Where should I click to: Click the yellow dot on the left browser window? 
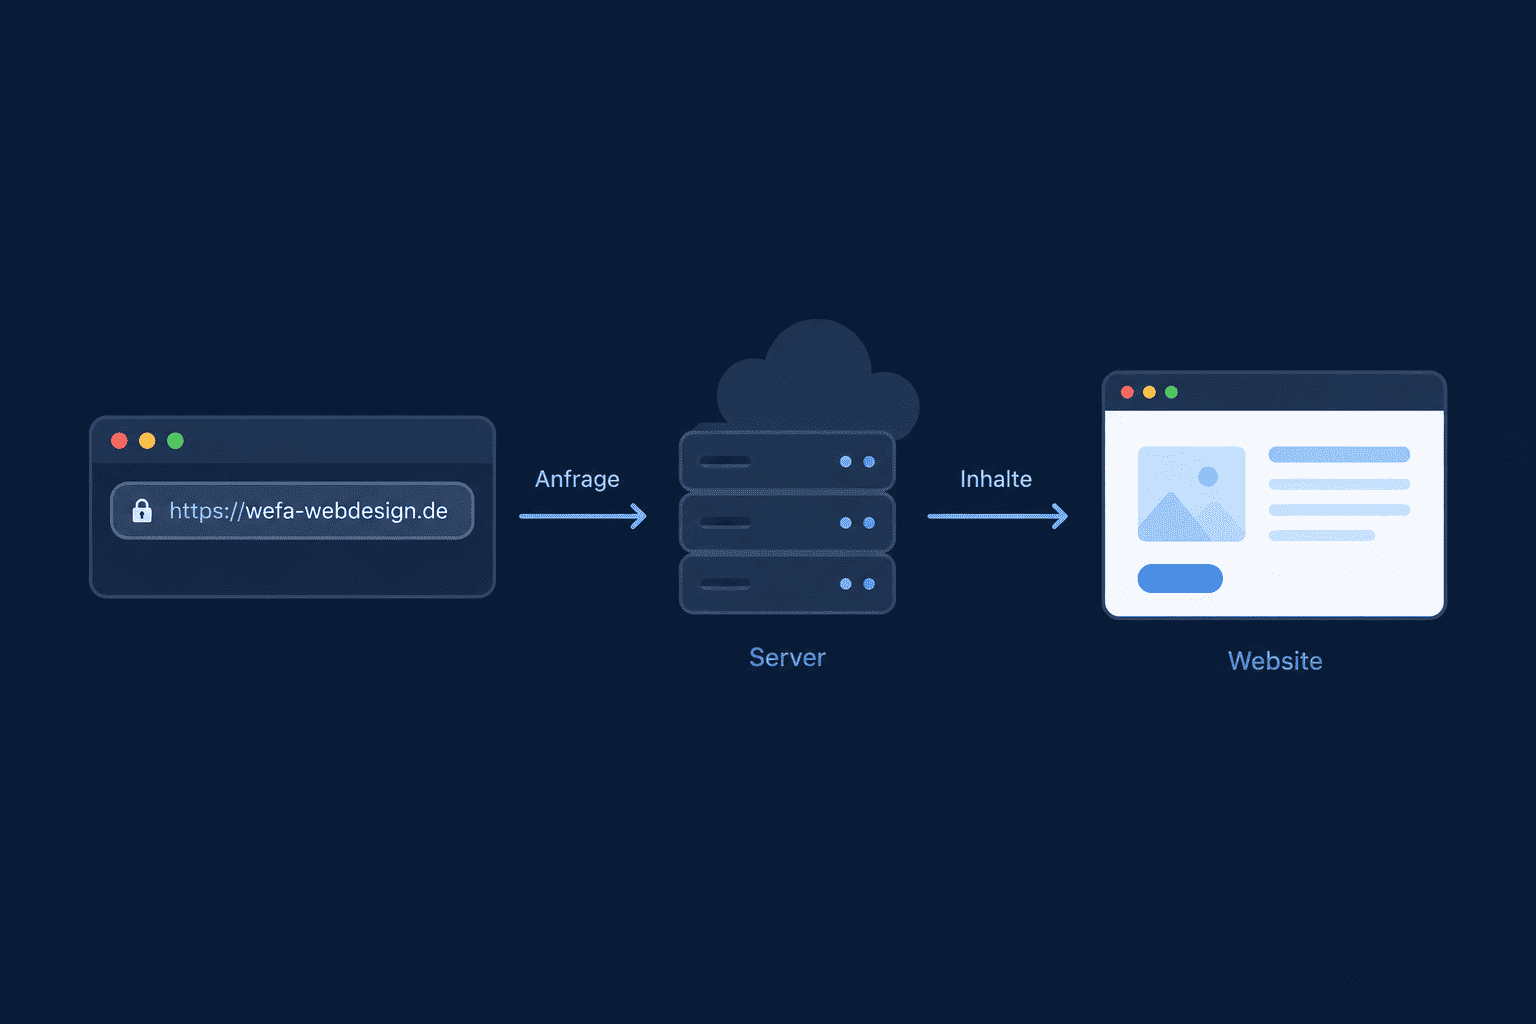coord(147,441)
